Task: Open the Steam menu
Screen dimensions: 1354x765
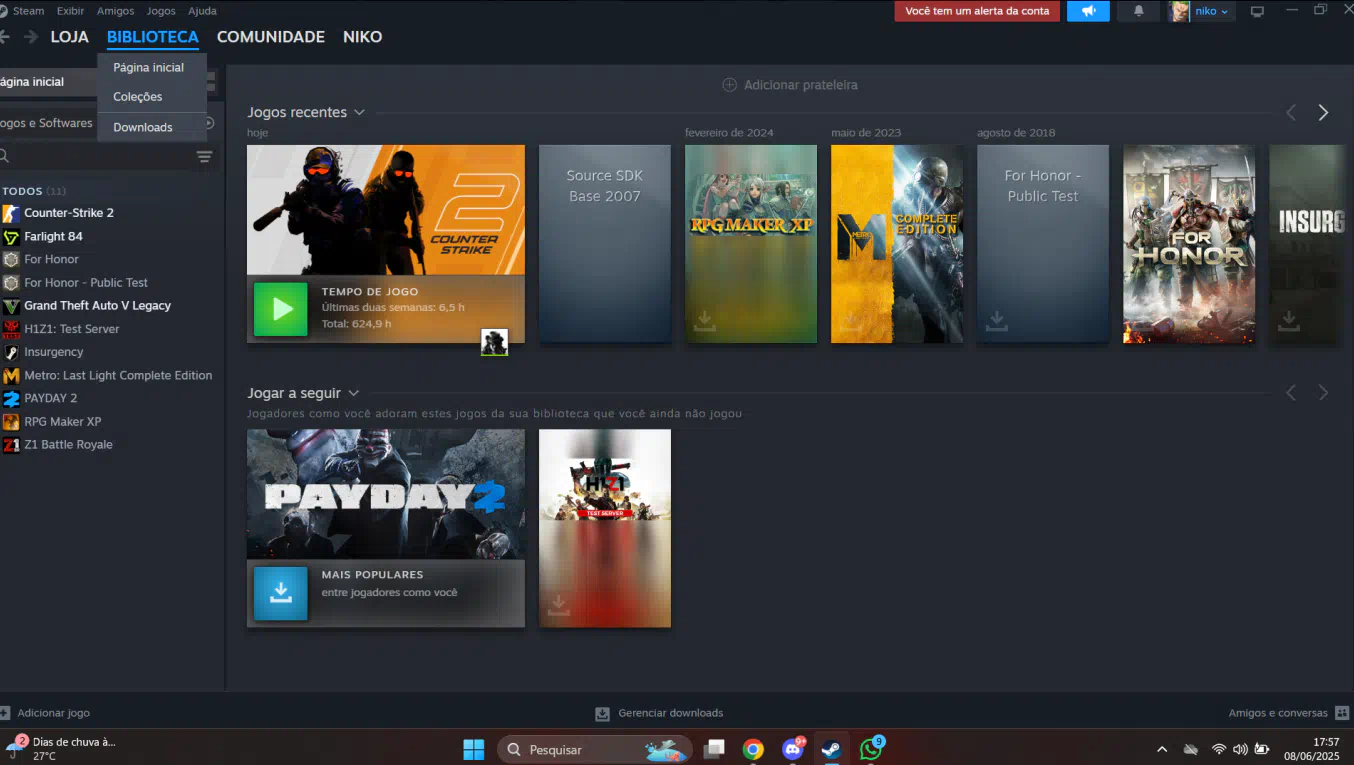Action: coord(28,11)
